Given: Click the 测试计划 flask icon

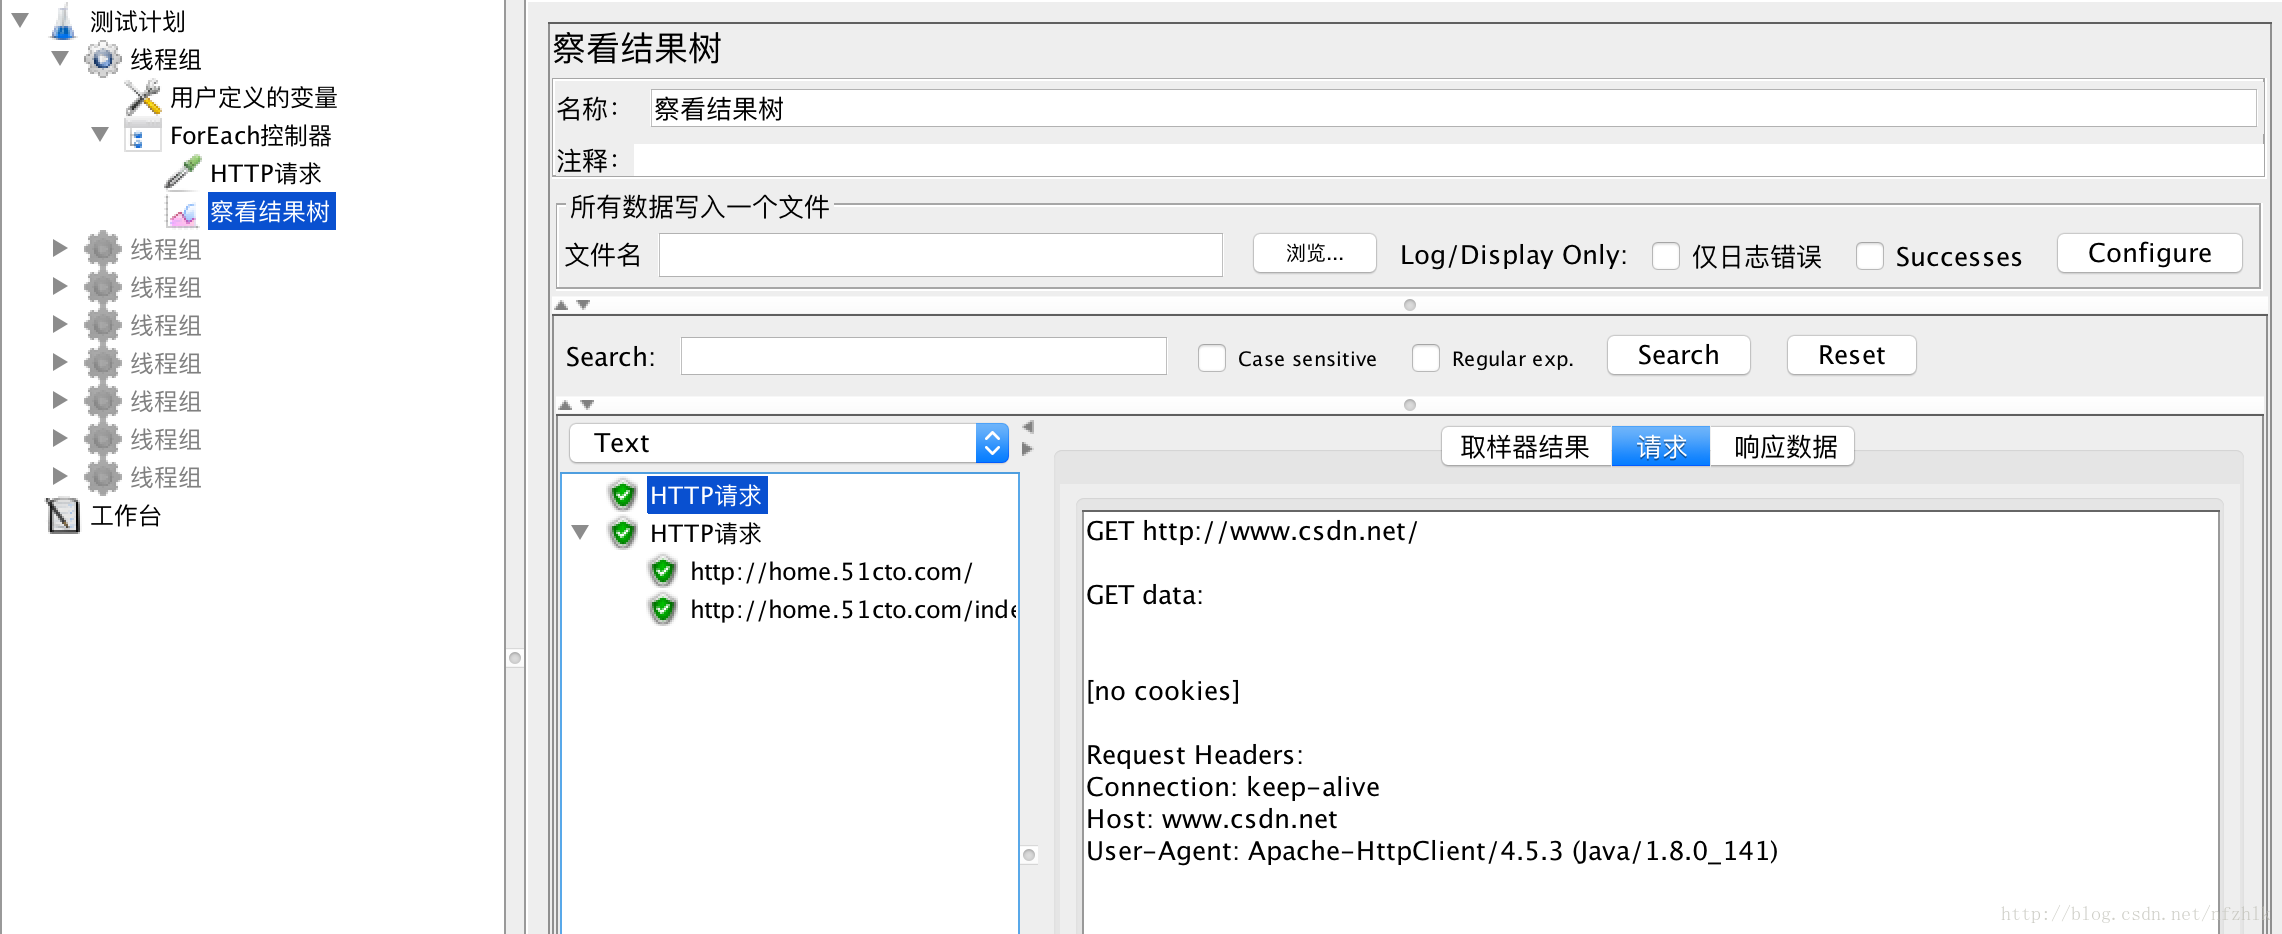Looking at the screenshot, I should tap(63, 21).
